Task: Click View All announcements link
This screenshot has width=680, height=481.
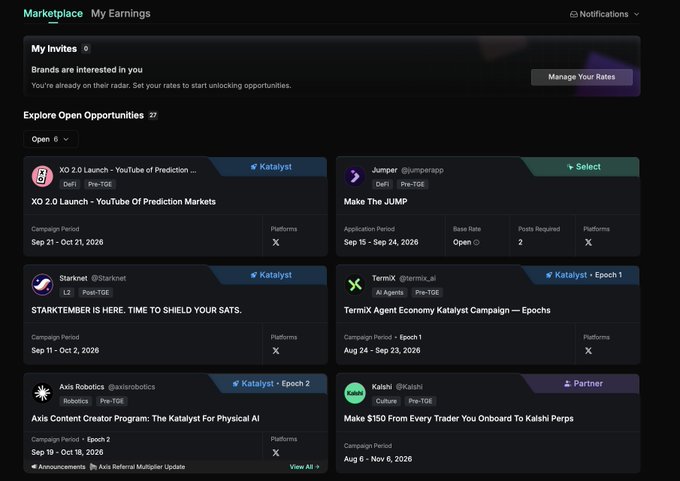Action: 304,467
